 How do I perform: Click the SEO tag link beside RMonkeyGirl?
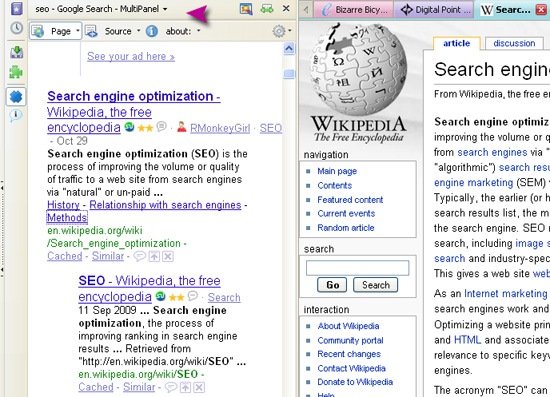[x=270, y=128]
